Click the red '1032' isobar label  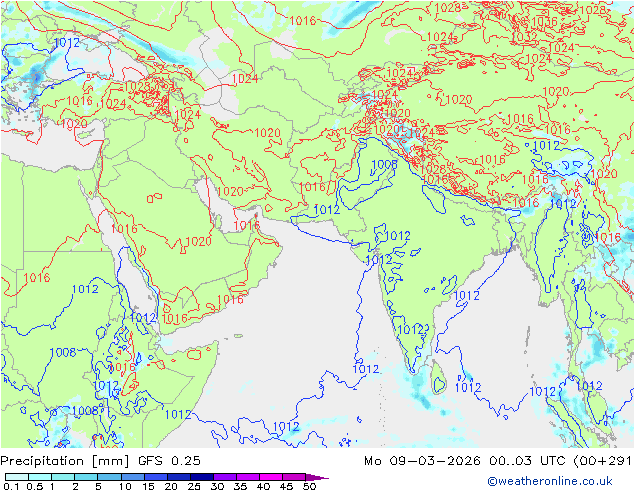point(524,37)
